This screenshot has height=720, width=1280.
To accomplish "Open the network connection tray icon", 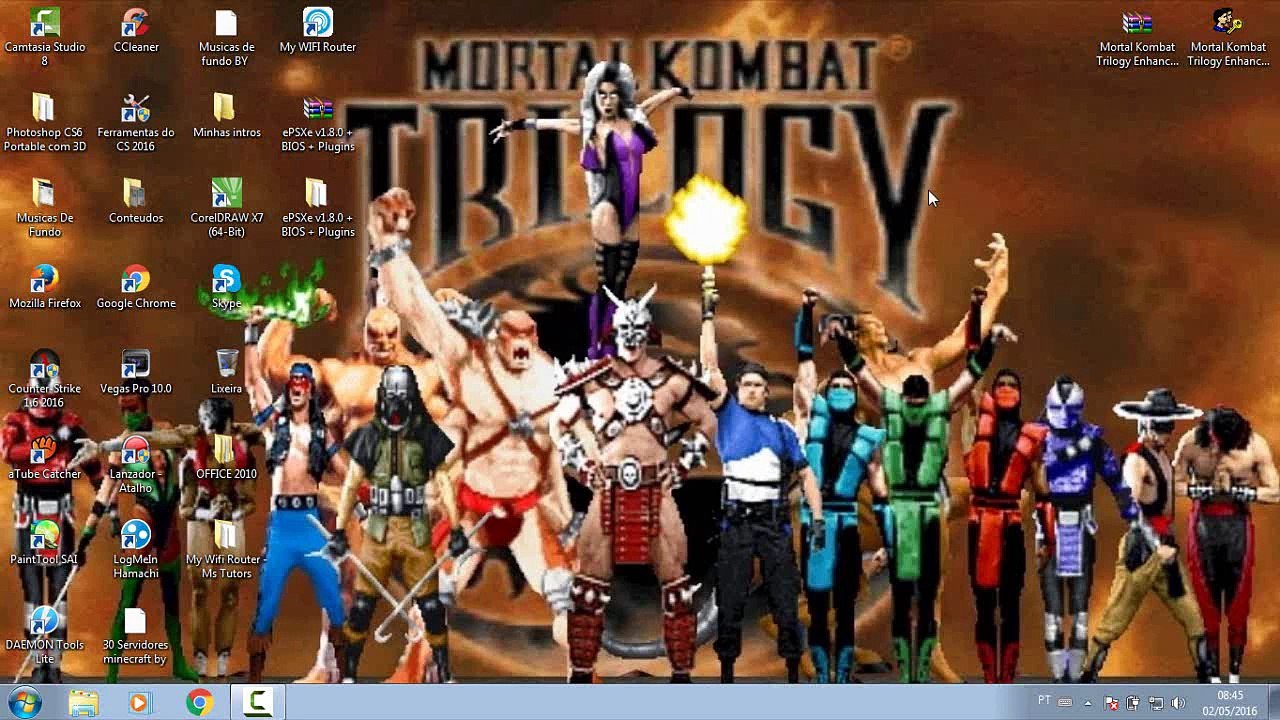I will click(x=1155, y=703).
